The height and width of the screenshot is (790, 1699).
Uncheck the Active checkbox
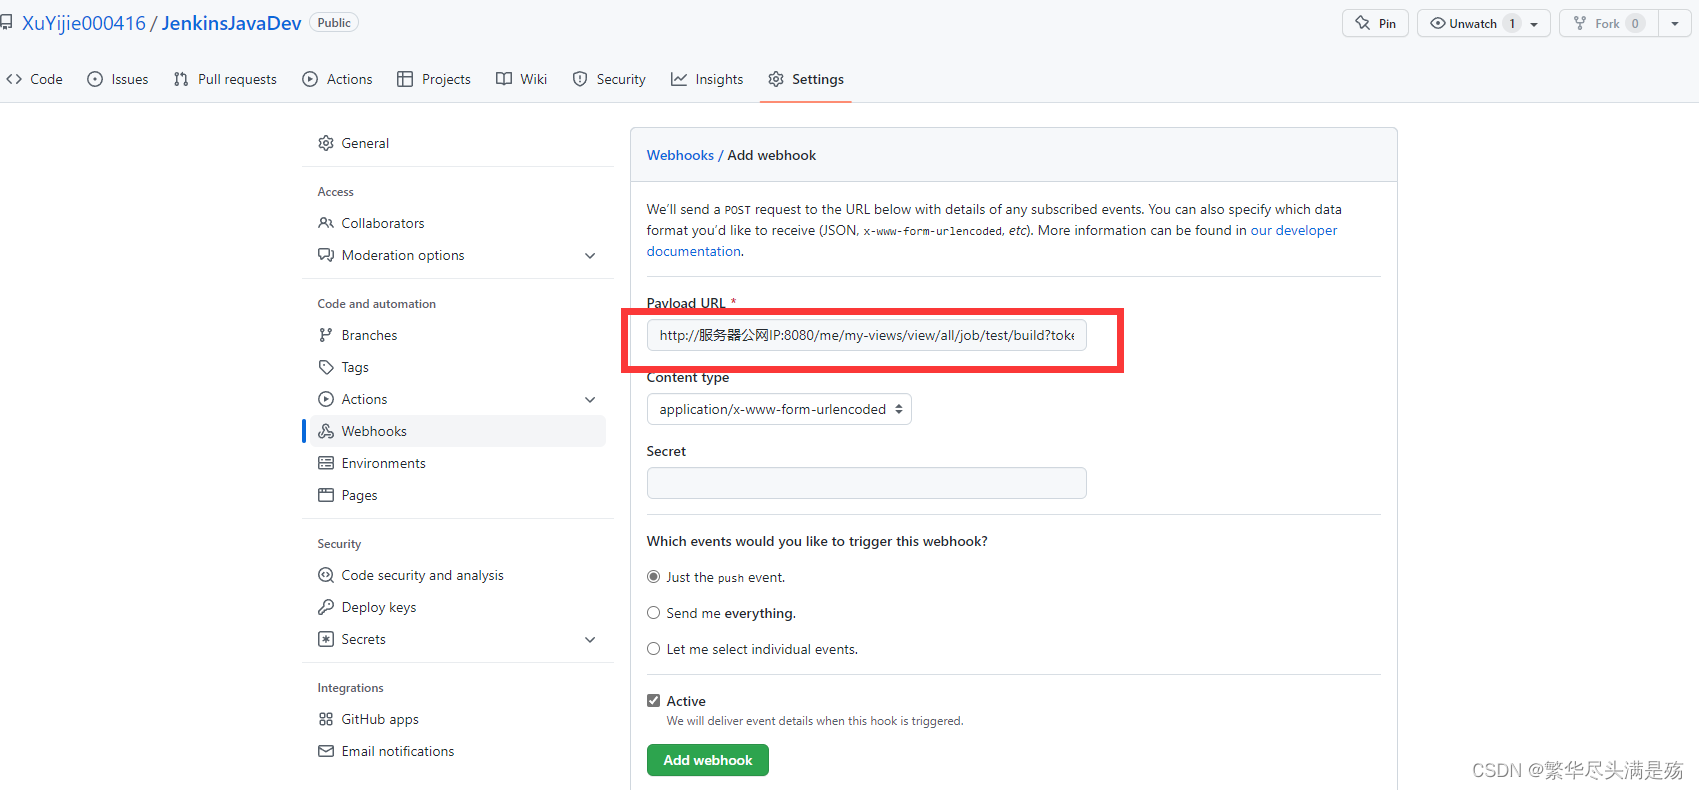pyautogui.click(x=654, y=701)
